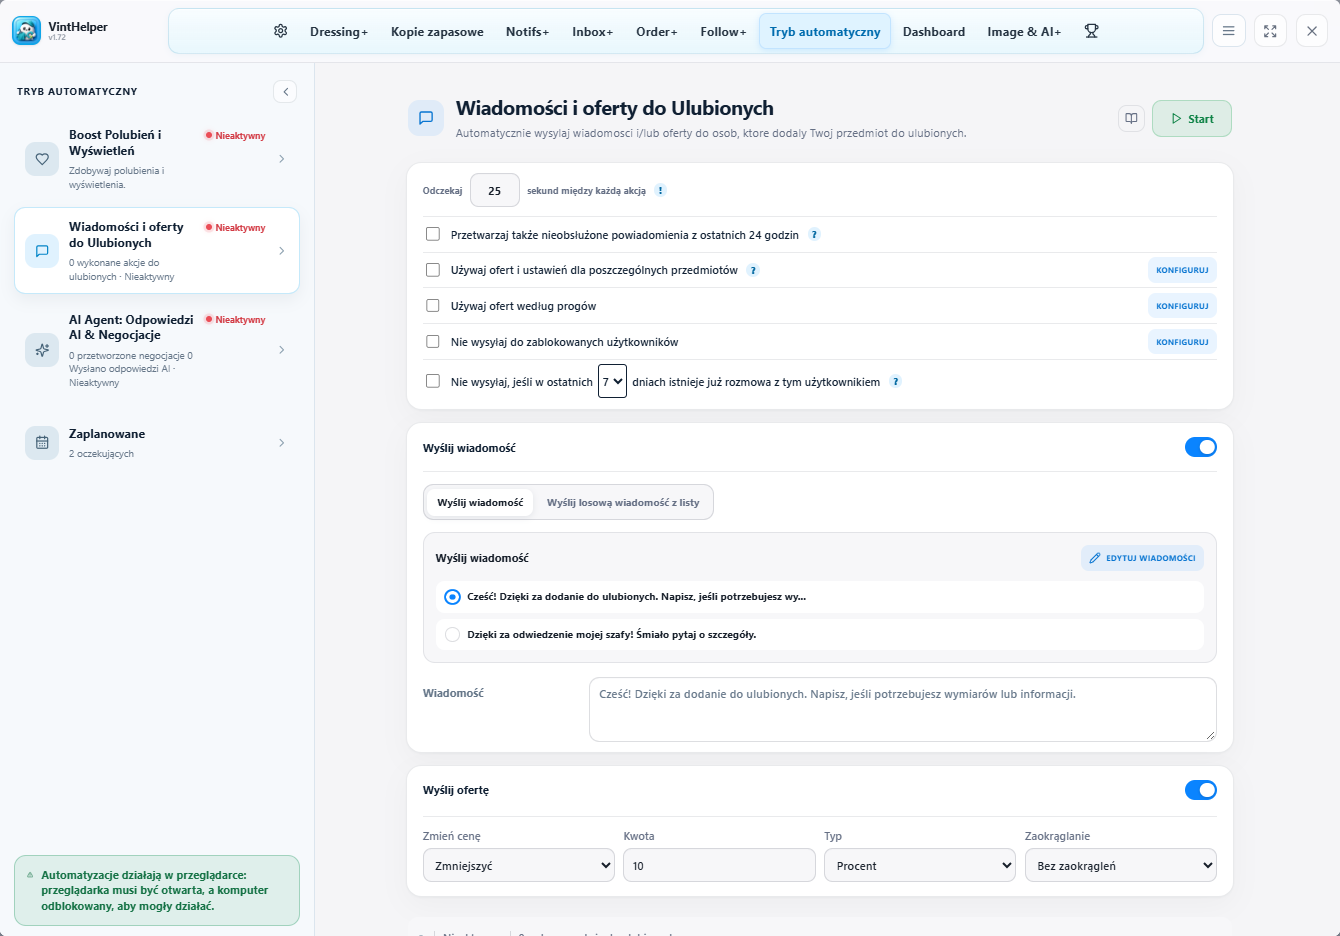The height and width of the screenshot is (936, 1340).
Task: Click the trophy icon in the navigation bar
Action: [1091, 31]
